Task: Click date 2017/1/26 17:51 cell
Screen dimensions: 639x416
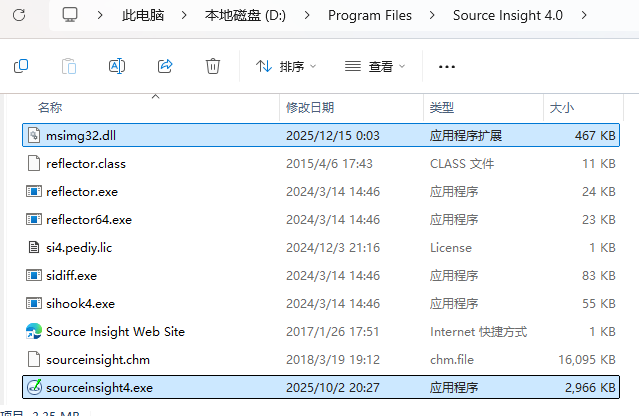Action: pos(333,332)
